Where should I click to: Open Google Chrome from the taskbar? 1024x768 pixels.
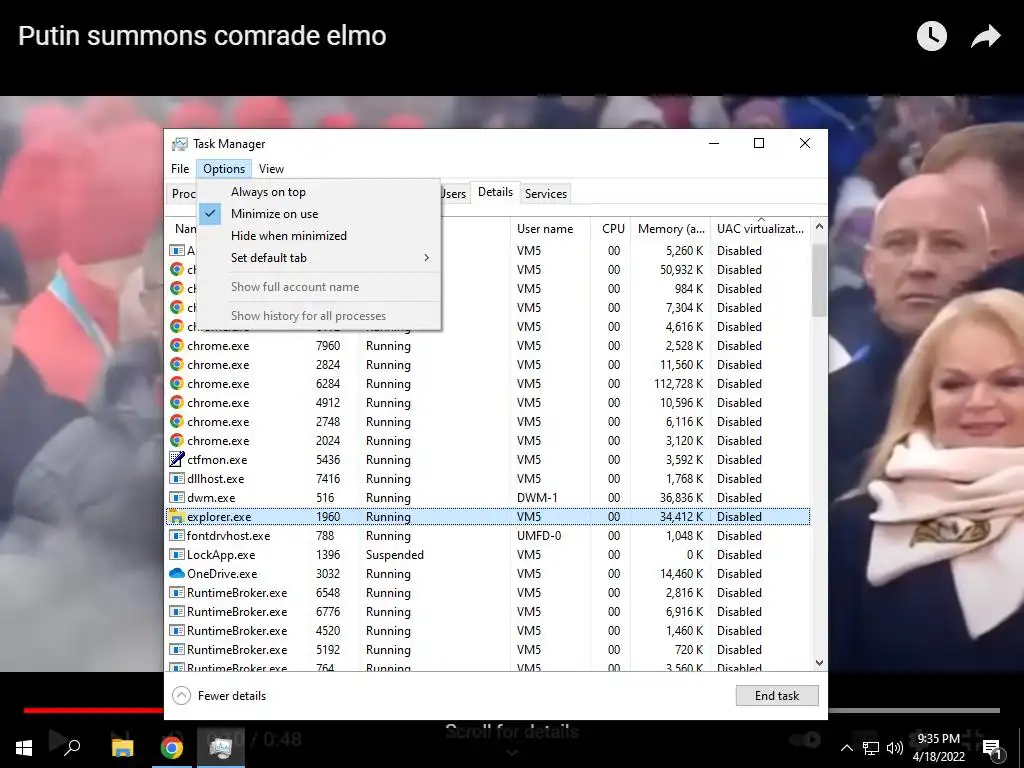click(172, 748)
